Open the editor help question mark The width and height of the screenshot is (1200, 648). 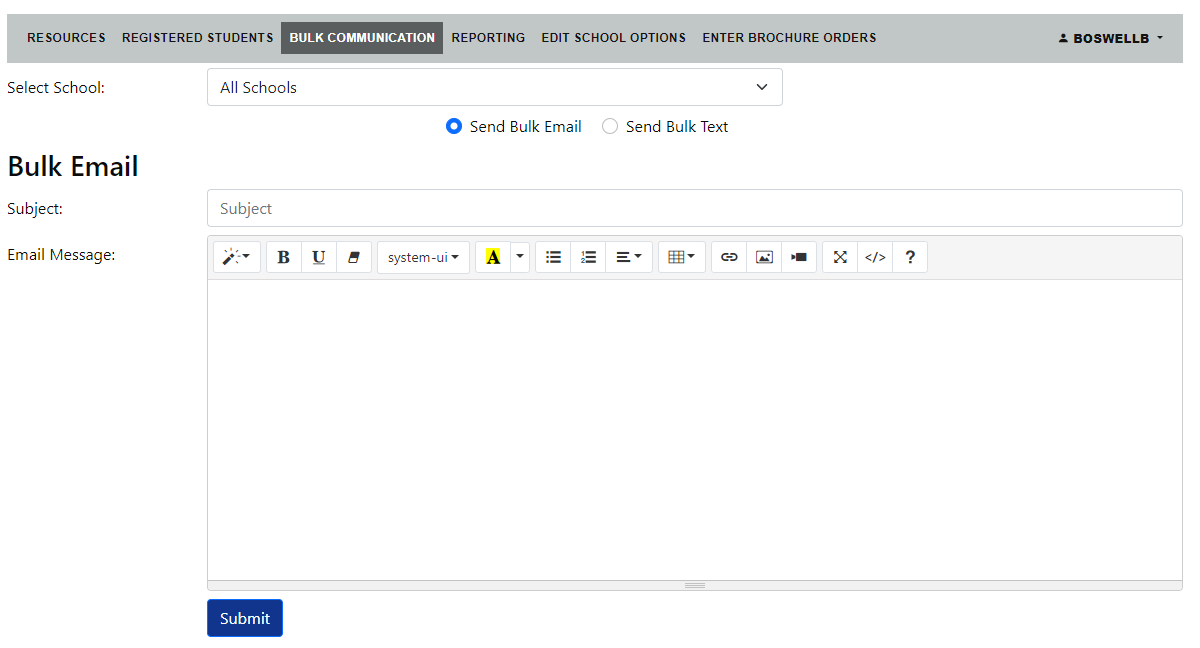coord(910,257)
